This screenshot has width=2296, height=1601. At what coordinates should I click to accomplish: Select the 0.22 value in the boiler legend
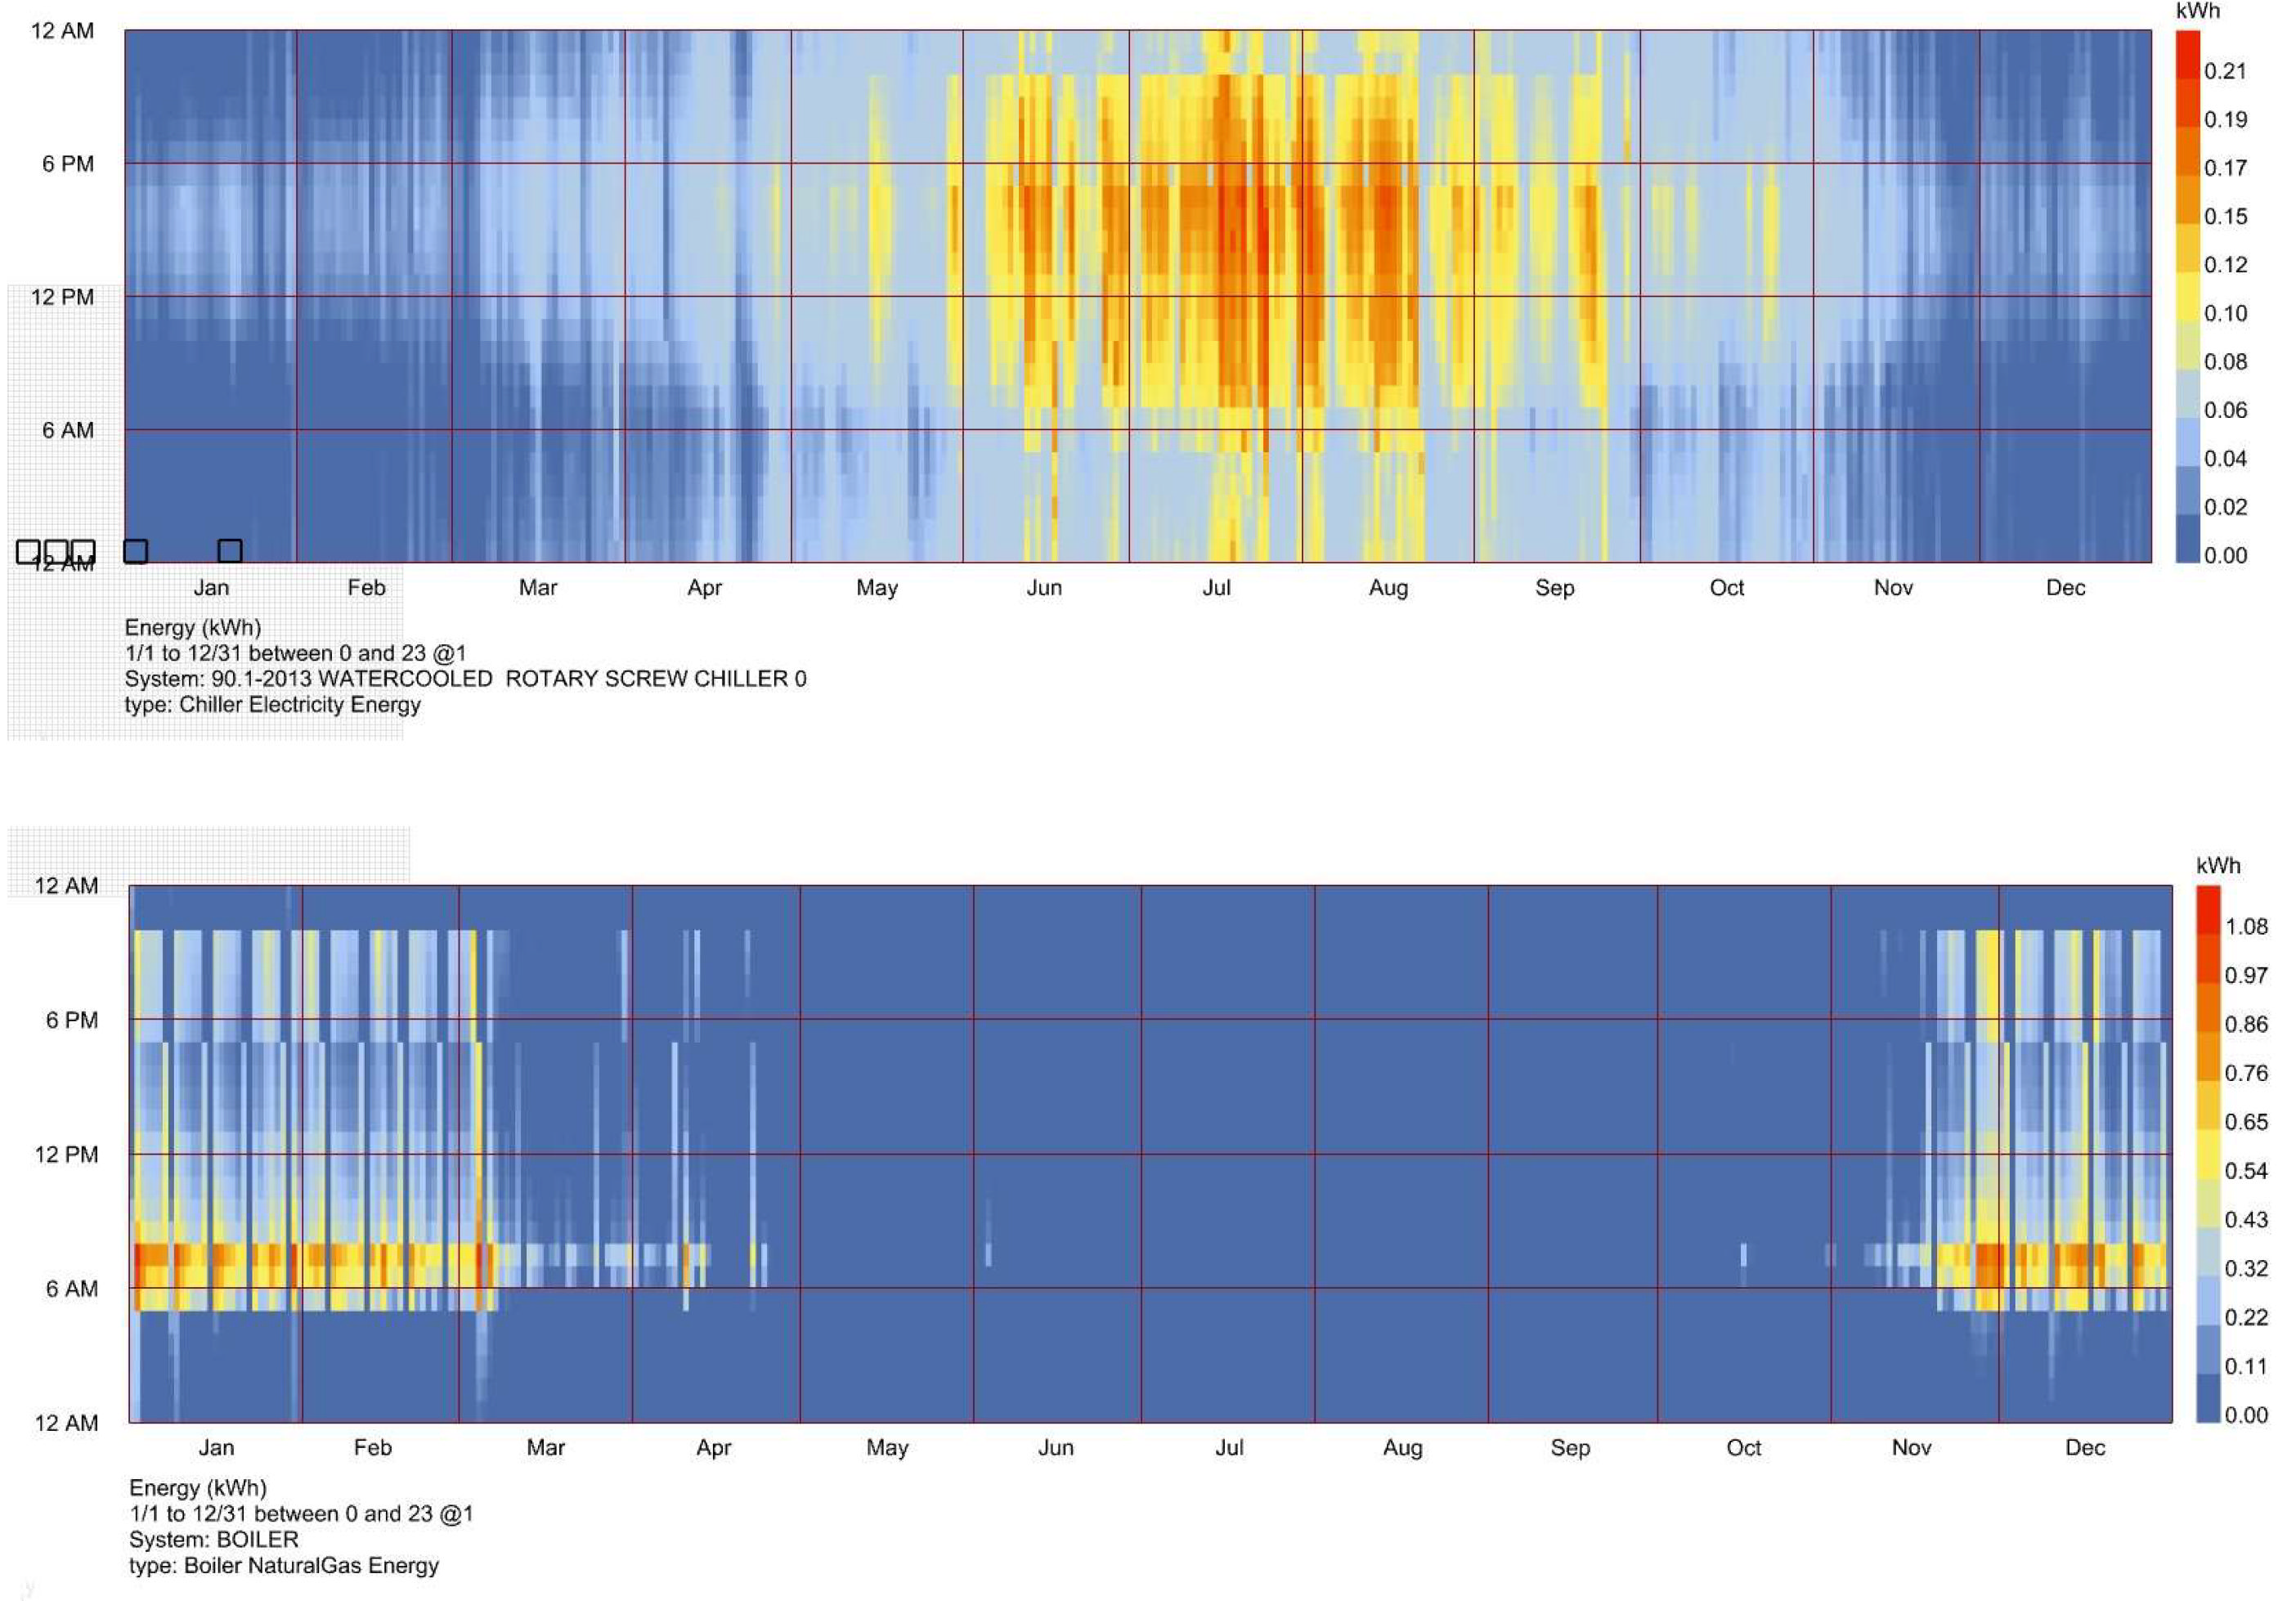(x=2246, y=1318)
